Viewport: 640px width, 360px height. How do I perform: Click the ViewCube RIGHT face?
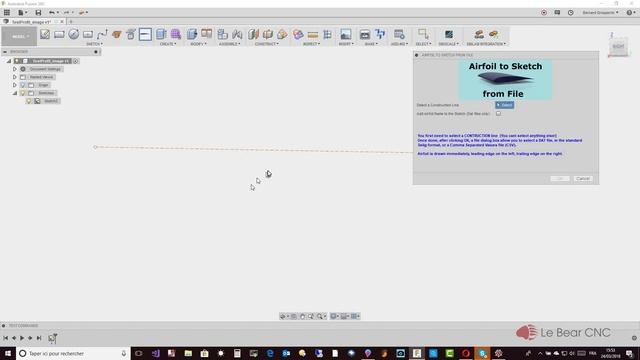coord(618,46)
